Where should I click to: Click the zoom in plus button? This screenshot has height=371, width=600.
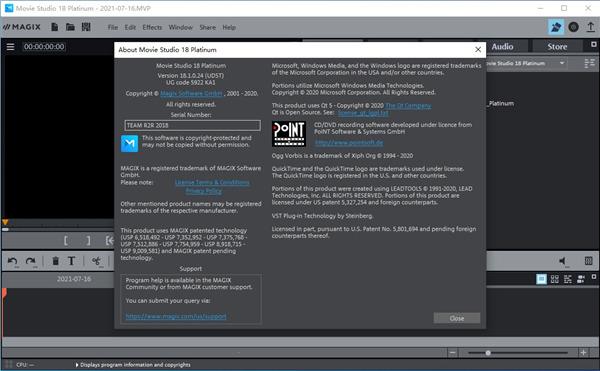pyautogui.click(x=583, y=353)
